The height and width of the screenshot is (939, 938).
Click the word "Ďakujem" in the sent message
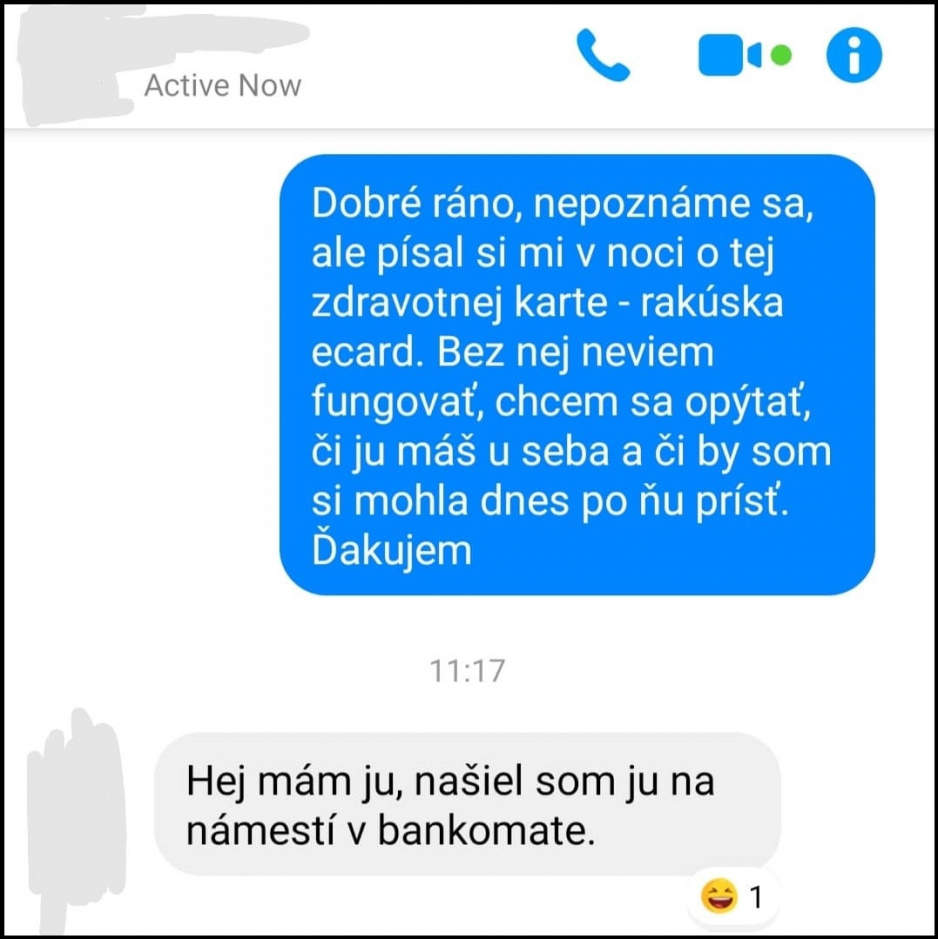(x=392, y=550)
